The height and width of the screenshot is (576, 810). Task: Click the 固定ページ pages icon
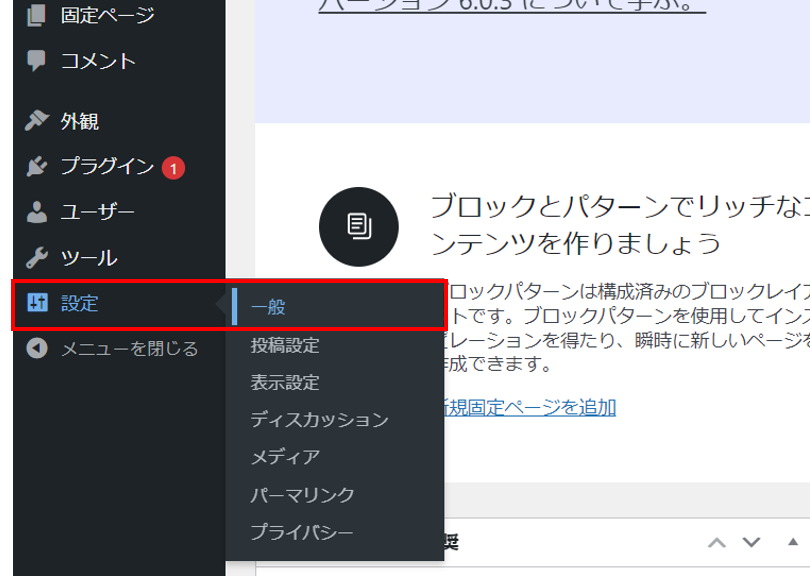point(37,15)
